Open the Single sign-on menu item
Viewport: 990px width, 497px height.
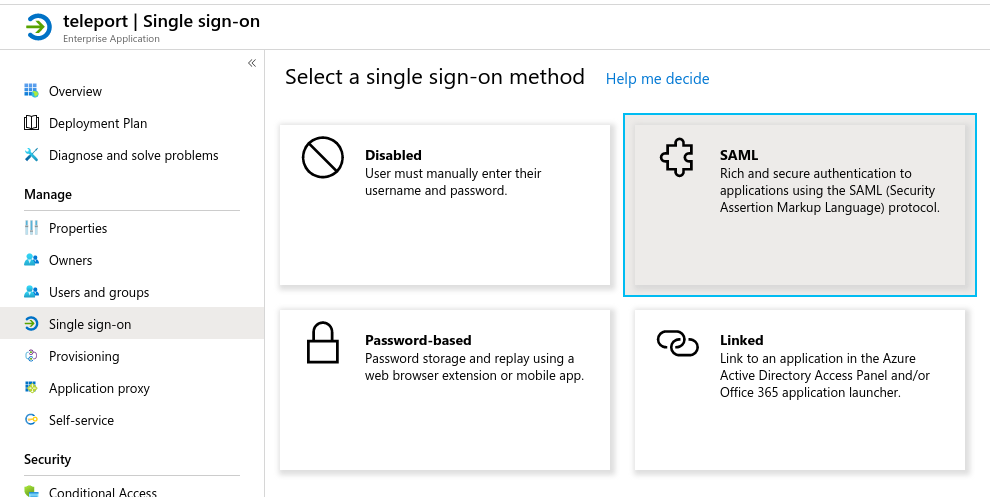pos(90,324)
